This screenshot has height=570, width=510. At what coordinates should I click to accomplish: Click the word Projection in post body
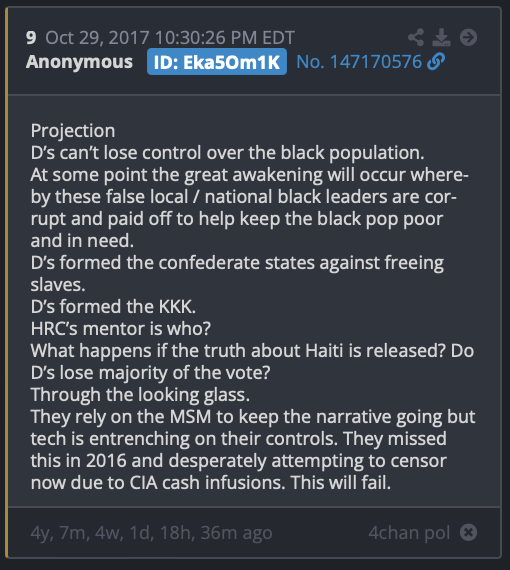click(73, 131)
